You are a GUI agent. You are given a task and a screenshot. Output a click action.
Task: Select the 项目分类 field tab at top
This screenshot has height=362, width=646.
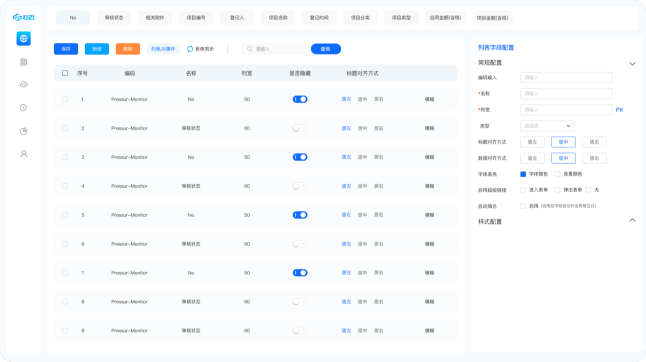click(360, 18)
